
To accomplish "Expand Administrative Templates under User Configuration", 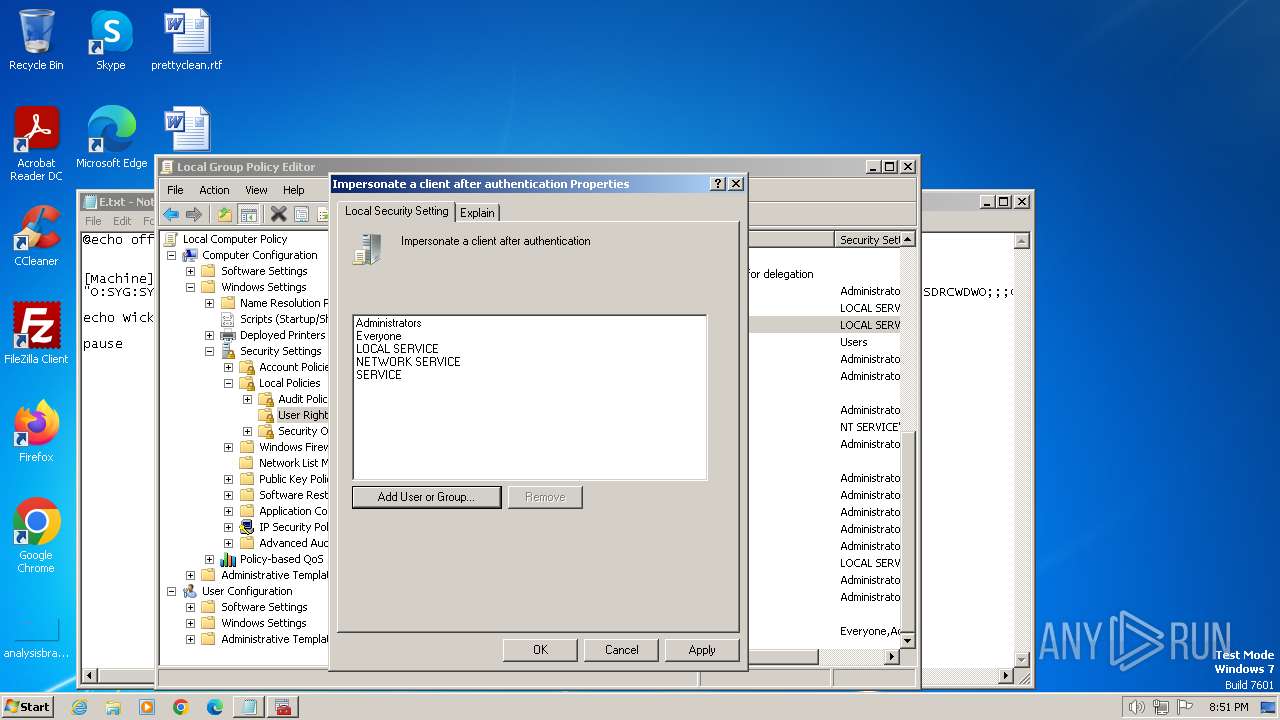I will [190, 639].
